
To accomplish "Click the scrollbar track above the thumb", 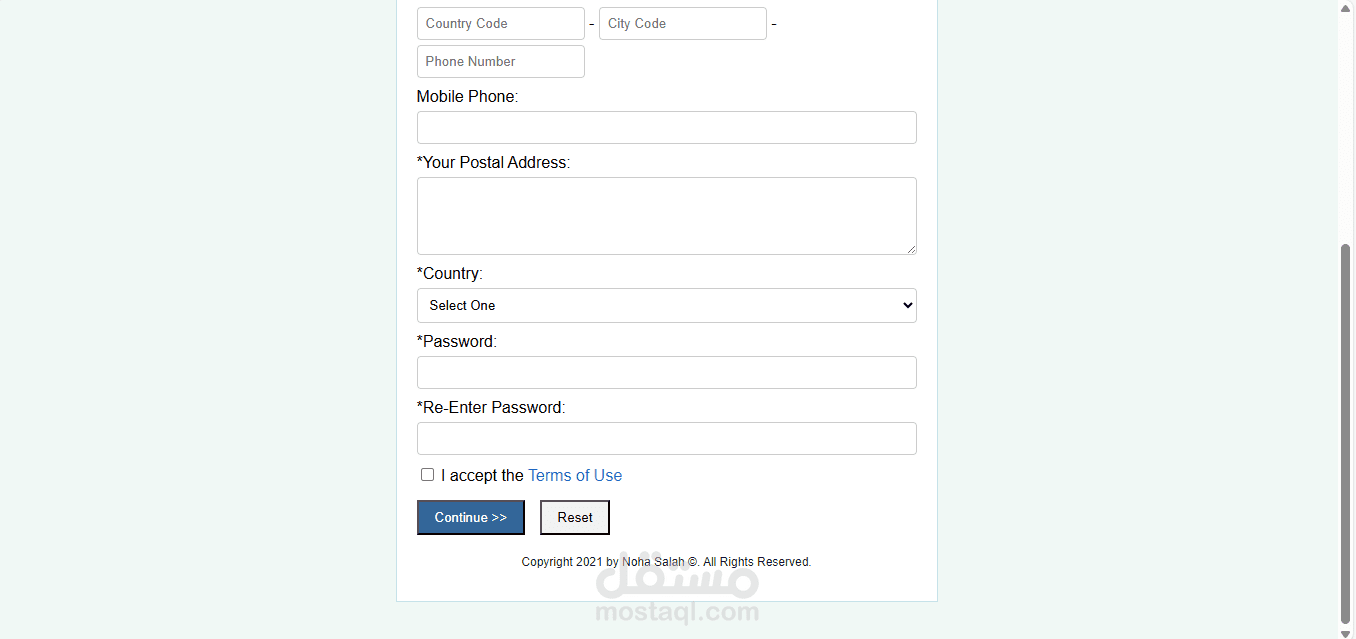I will click(x=1346, y=128).
